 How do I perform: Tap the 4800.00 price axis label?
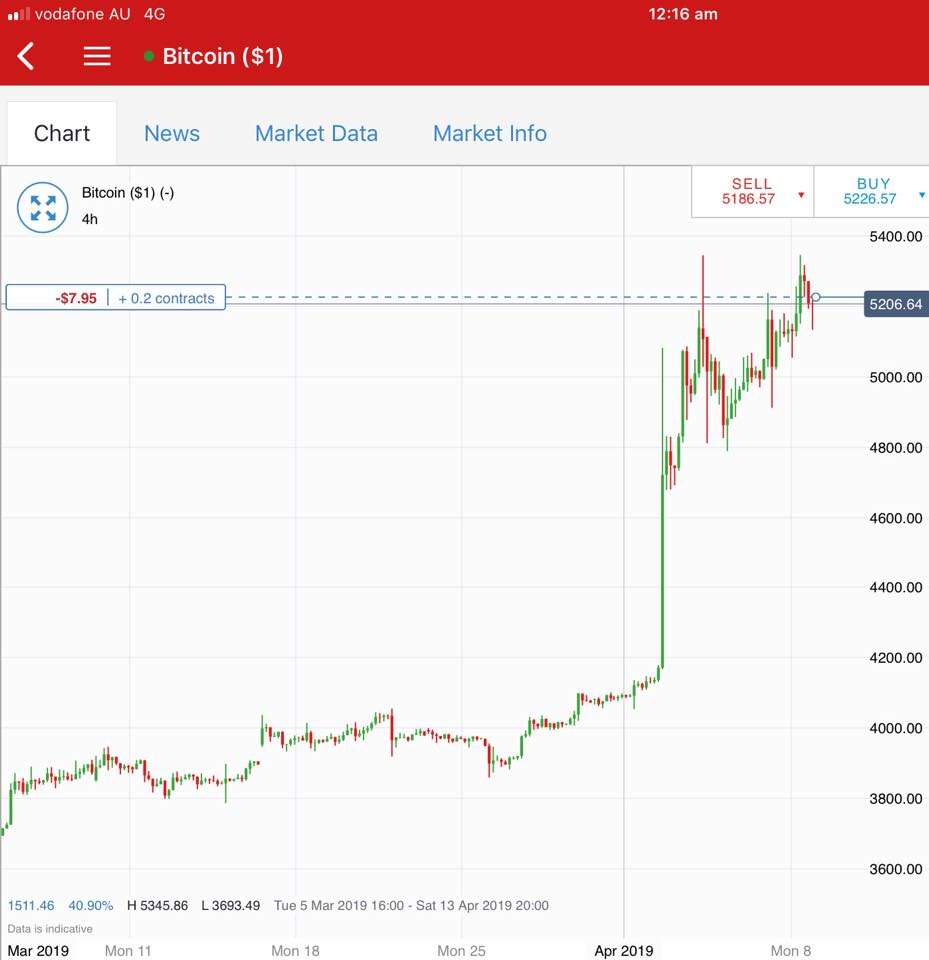coord(895,448)
